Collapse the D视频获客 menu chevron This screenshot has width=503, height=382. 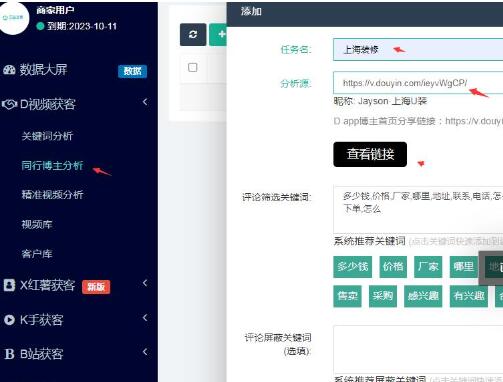[145, 102]
